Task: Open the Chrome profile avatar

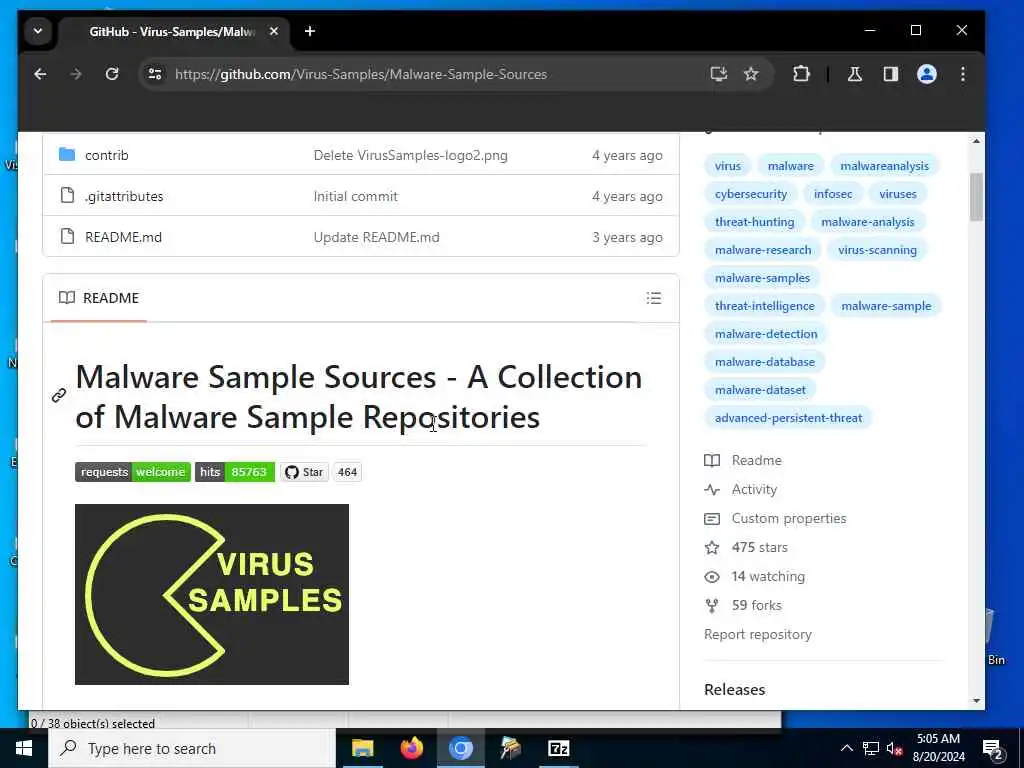Action: (x=927, y=74)
